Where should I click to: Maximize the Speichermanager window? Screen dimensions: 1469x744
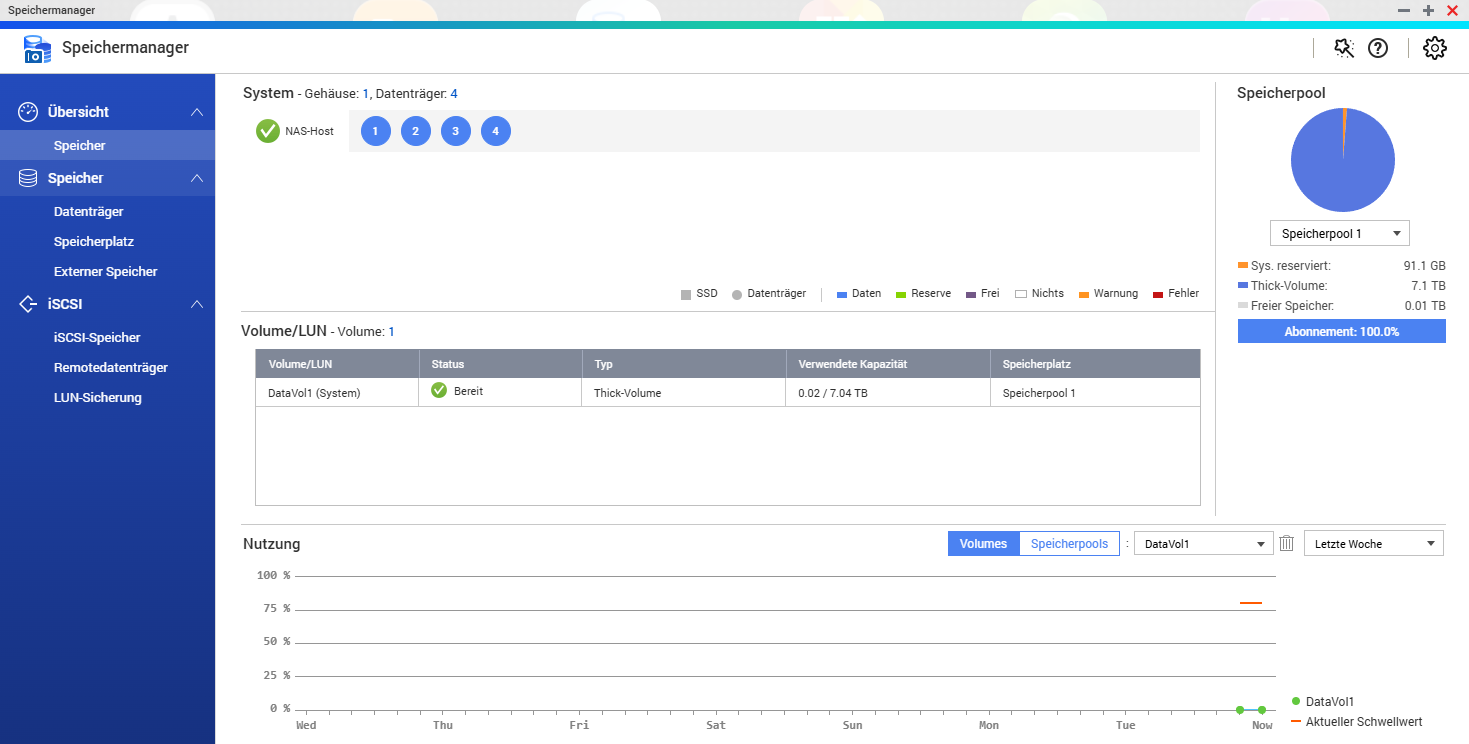click(x=1429, y=10)
